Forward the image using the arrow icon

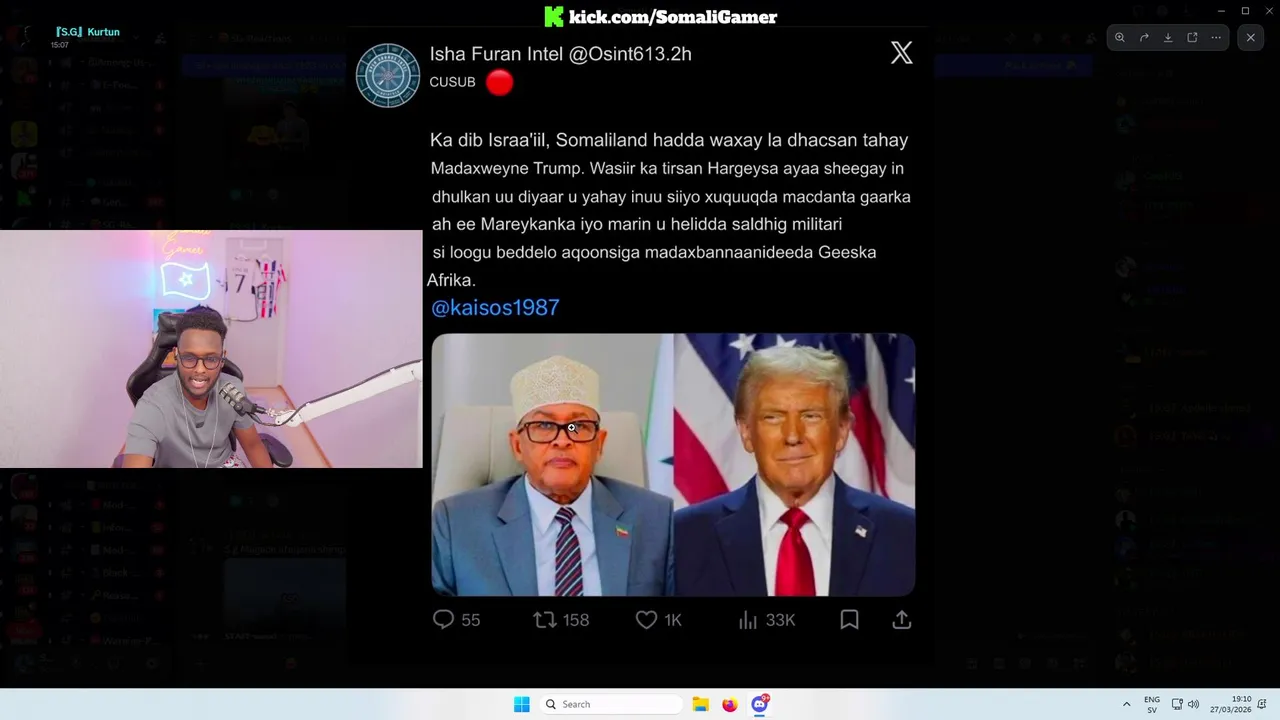point(1144,38)
